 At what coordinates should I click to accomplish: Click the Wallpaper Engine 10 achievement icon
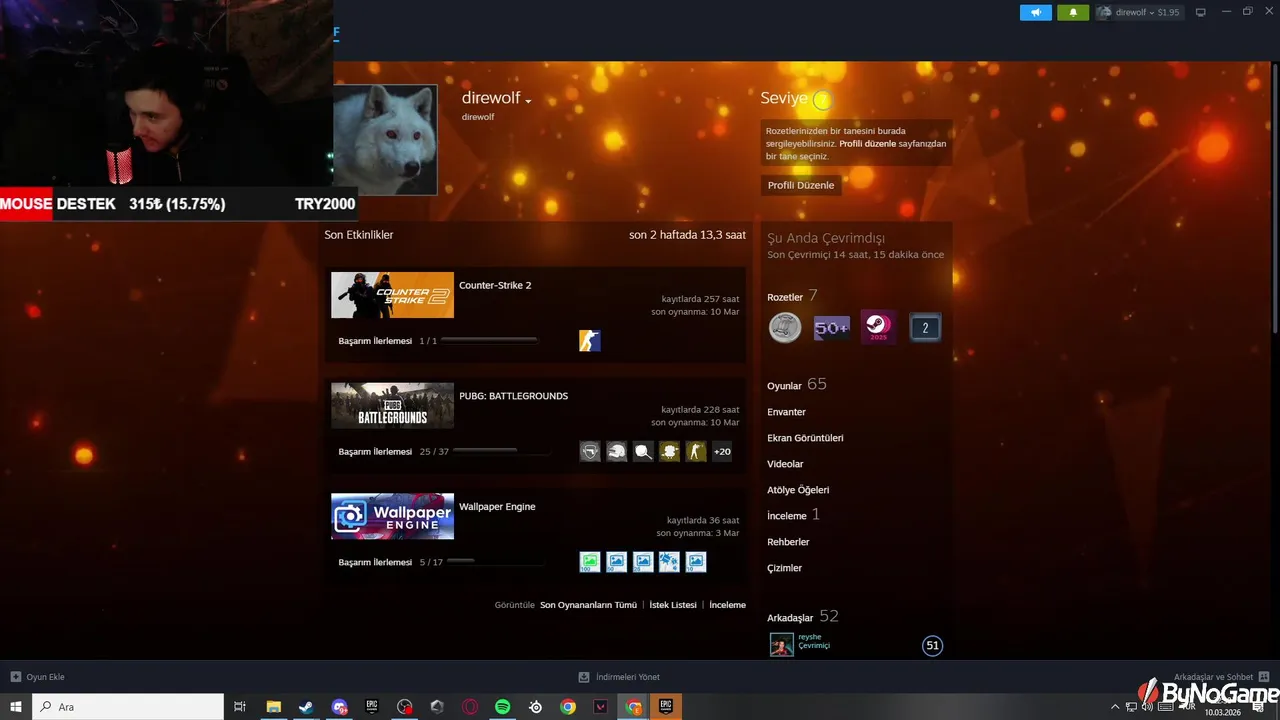tap(696, 562)
